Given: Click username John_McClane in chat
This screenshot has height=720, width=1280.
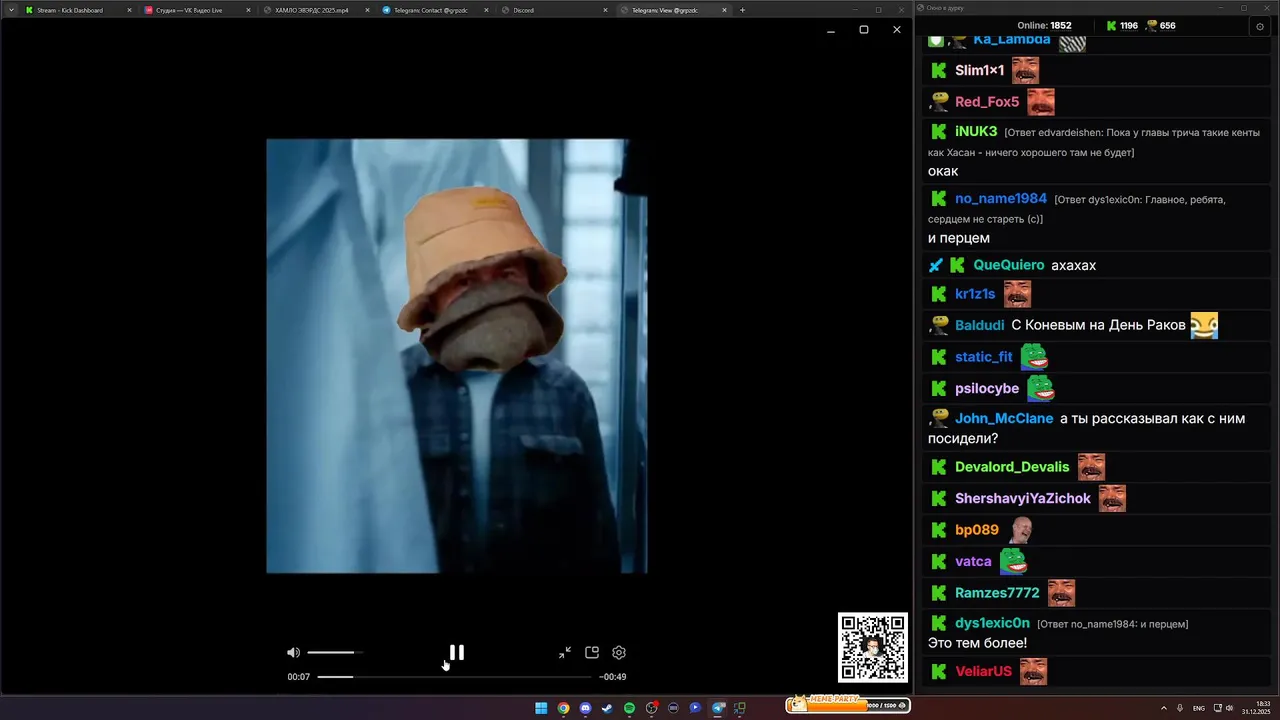Looking at the screenshot, I should pyautogui.click(x=1004, y=418).
